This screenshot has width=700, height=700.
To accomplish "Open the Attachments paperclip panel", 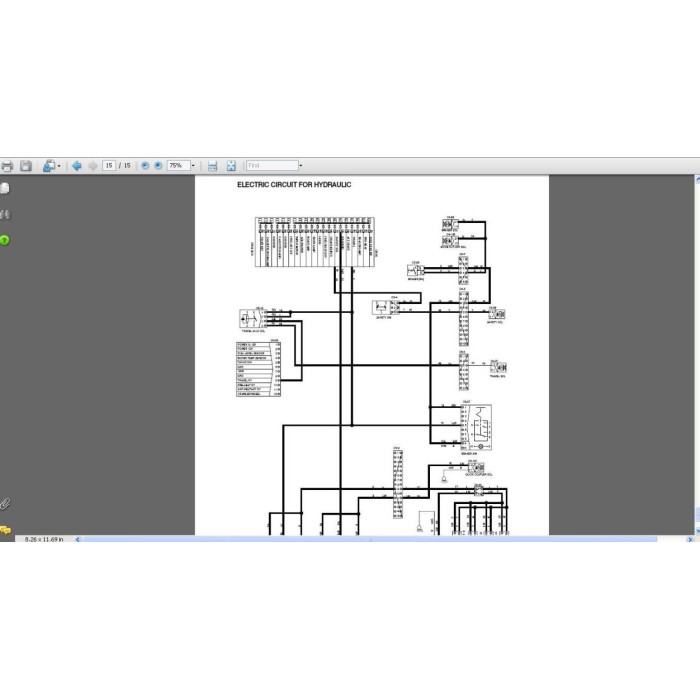I will [x=5, y=504].
